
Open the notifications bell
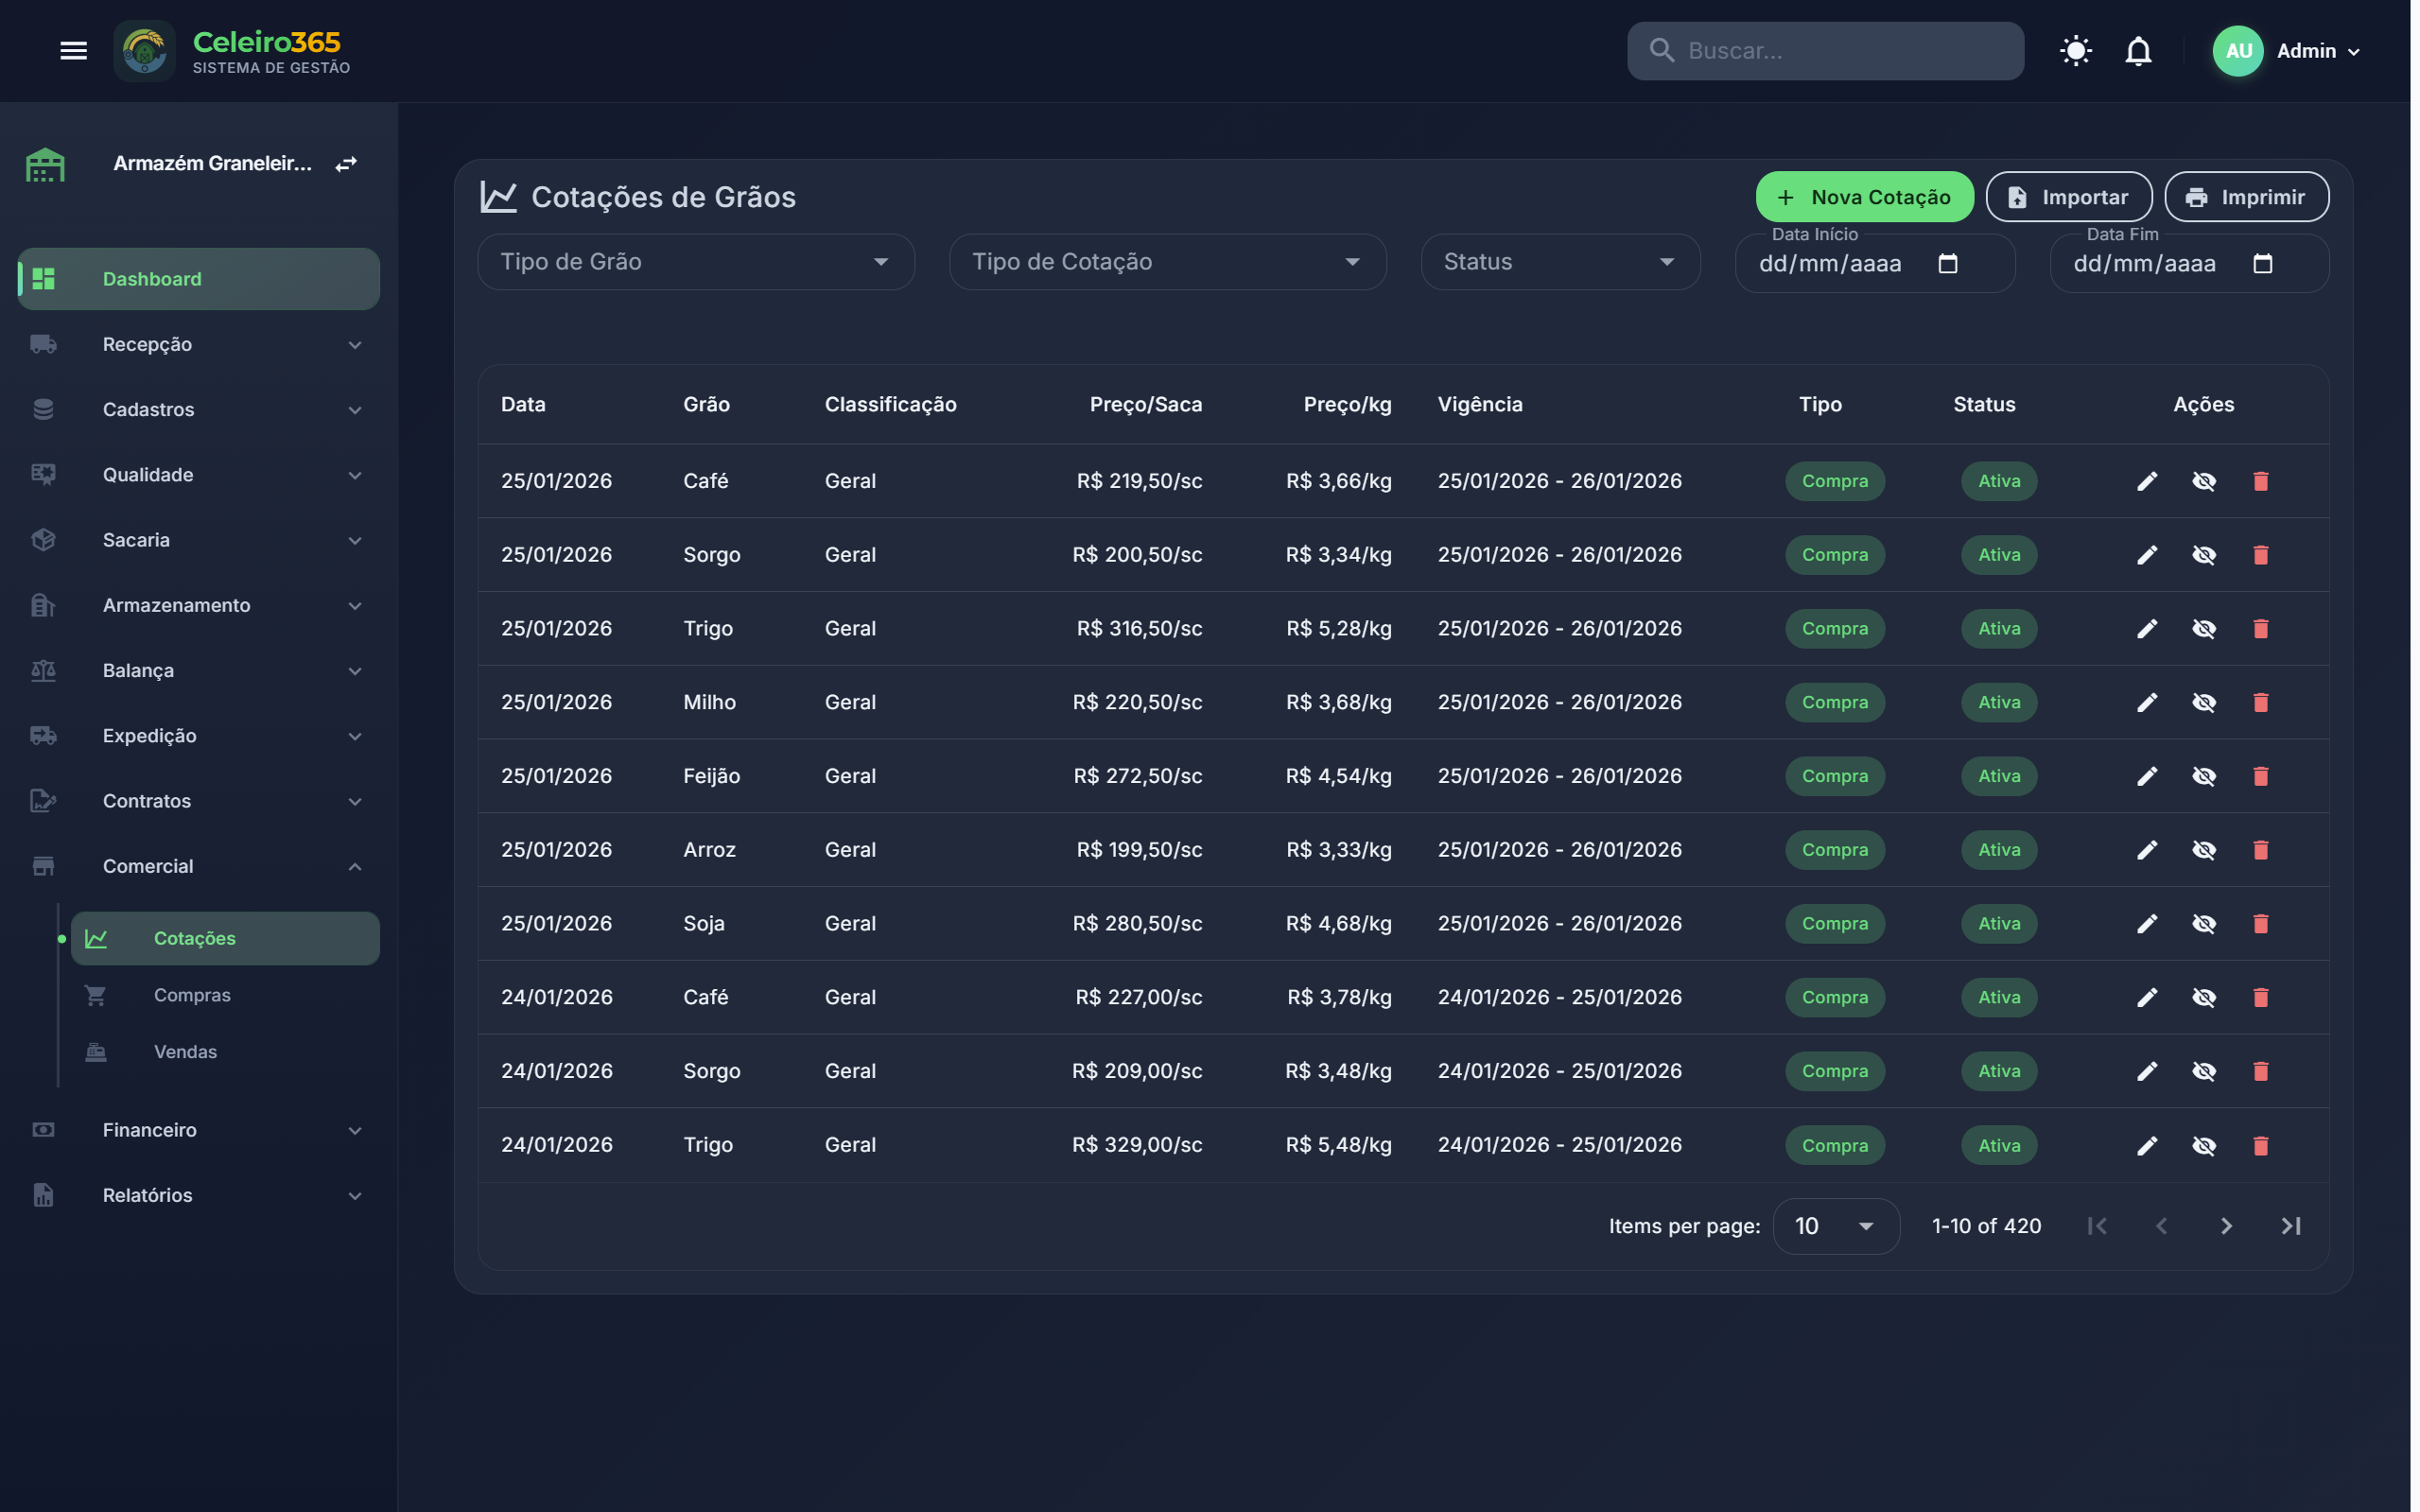[2138, 50]
